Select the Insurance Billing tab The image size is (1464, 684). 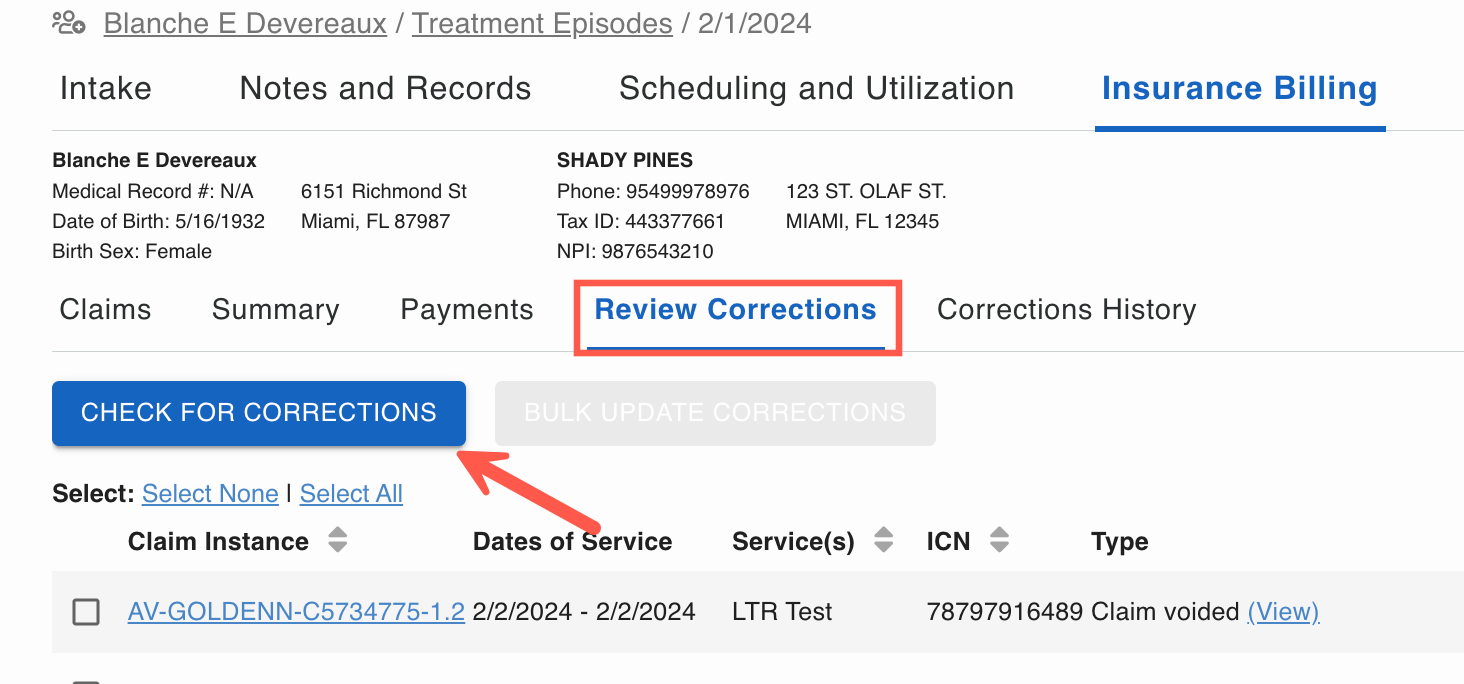coord(1240,89)
